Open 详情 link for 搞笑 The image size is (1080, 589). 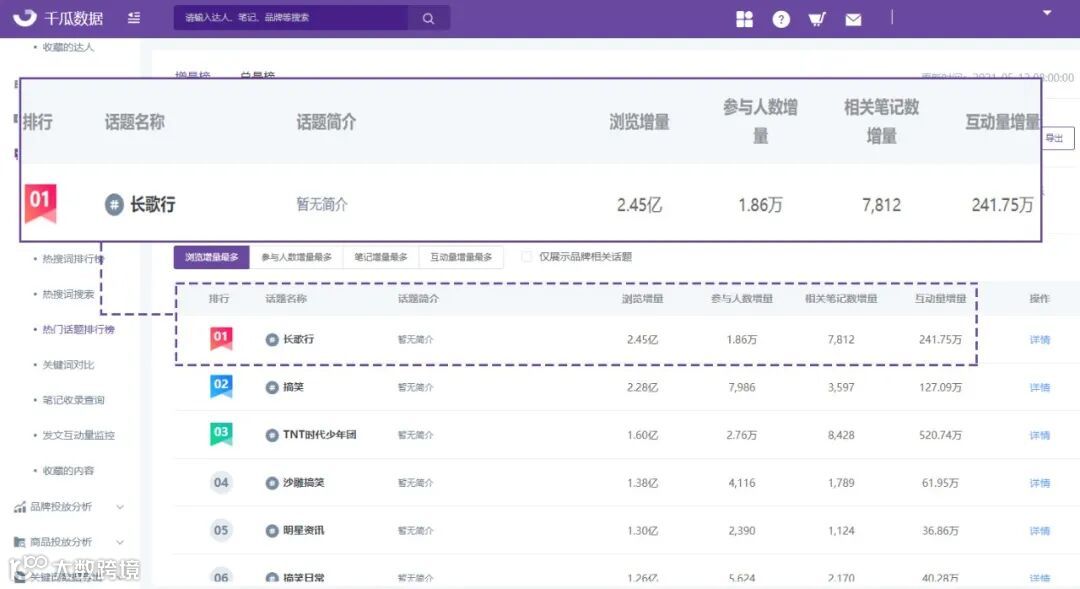1040,388
